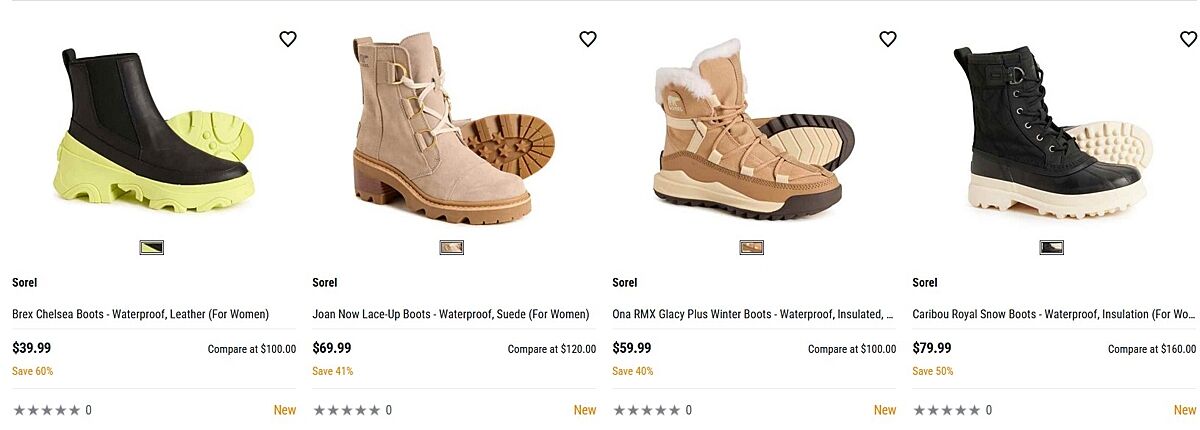1200x430 pixels.
Task: Pick the black swatch under Caribou Royal boots
Action: pyautogui.click(x=1052, y=247)
